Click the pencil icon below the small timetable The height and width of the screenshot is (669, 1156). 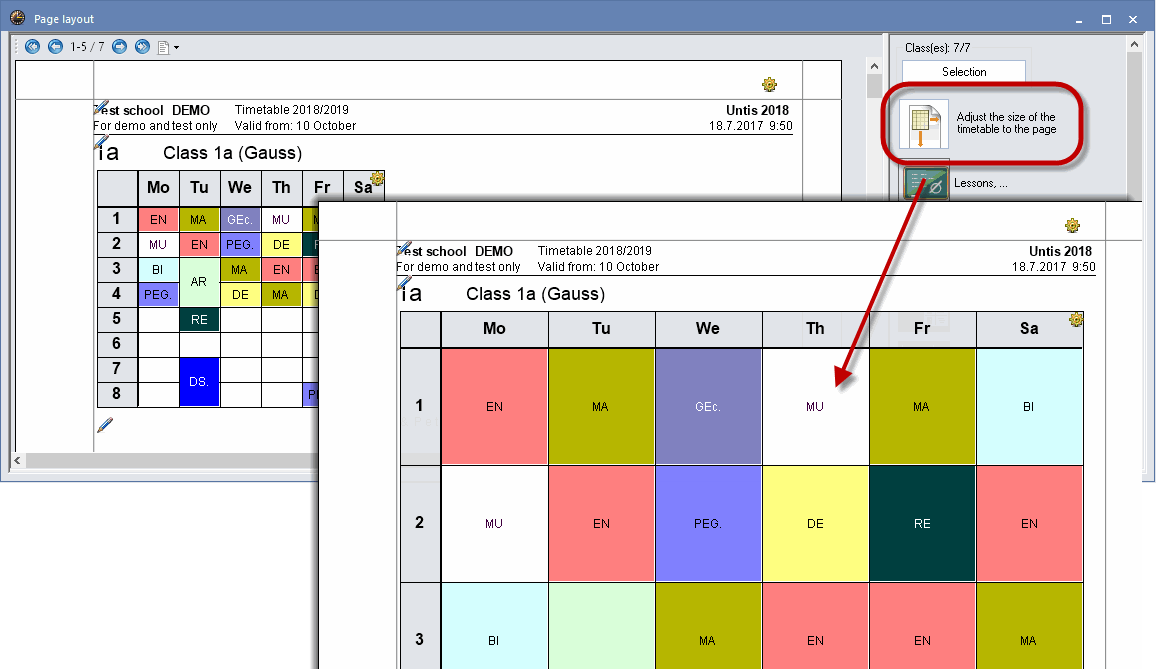105,425
